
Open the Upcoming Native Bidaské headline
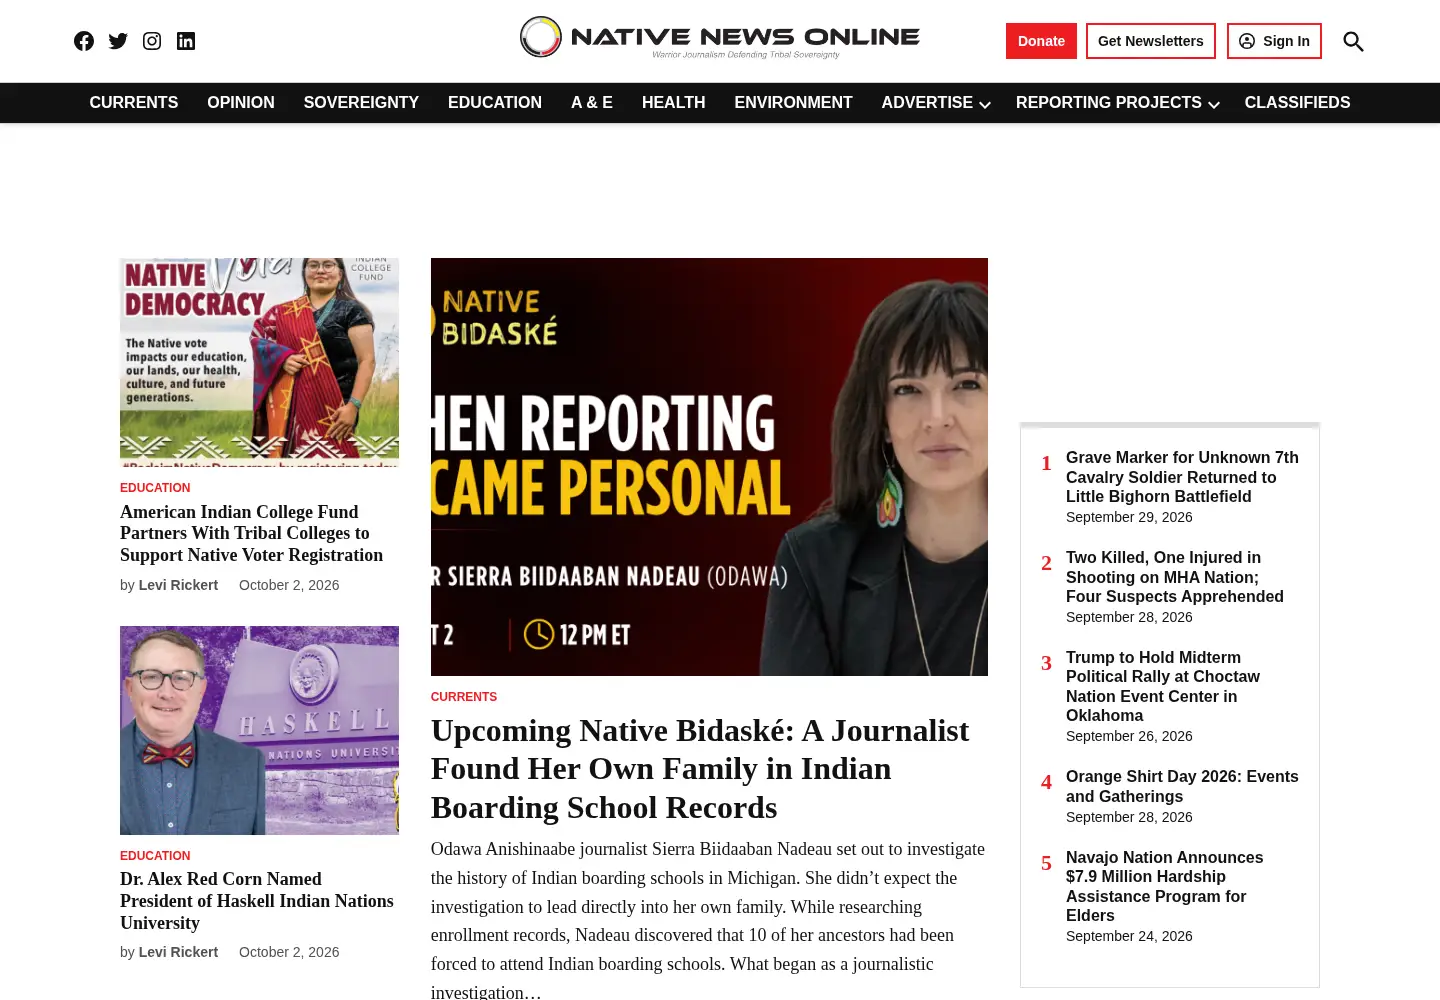point(700,769)
